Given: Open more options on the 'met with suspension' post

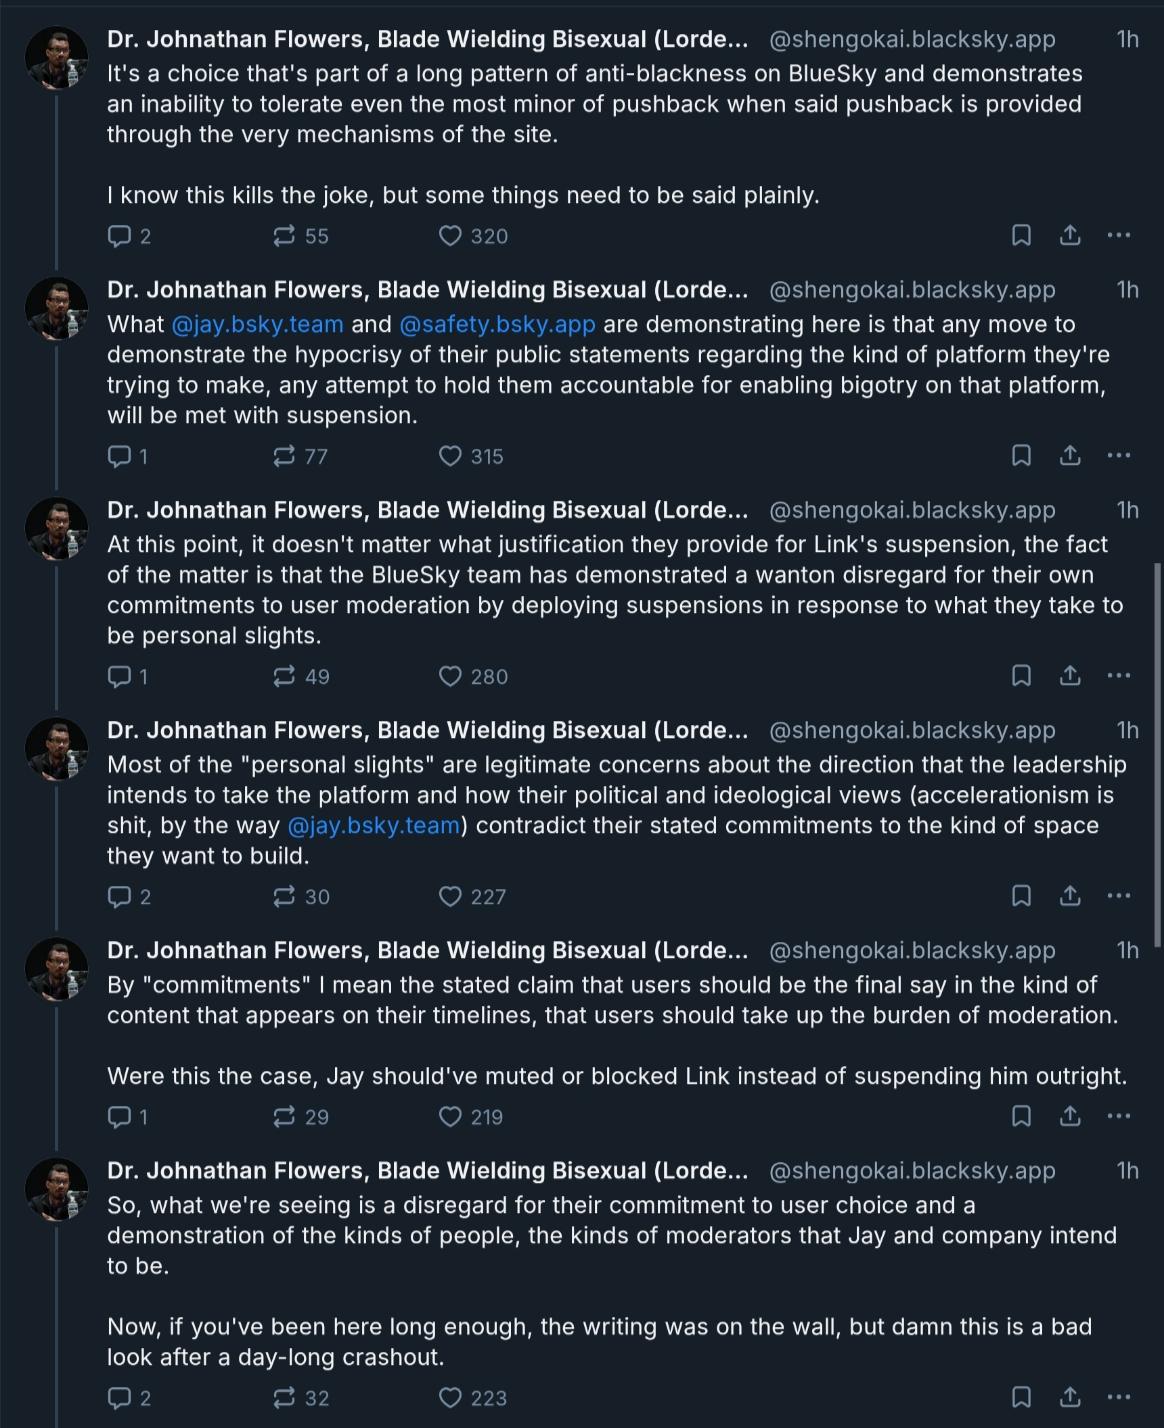Looking at the screenshot, I should (1119, 456).
